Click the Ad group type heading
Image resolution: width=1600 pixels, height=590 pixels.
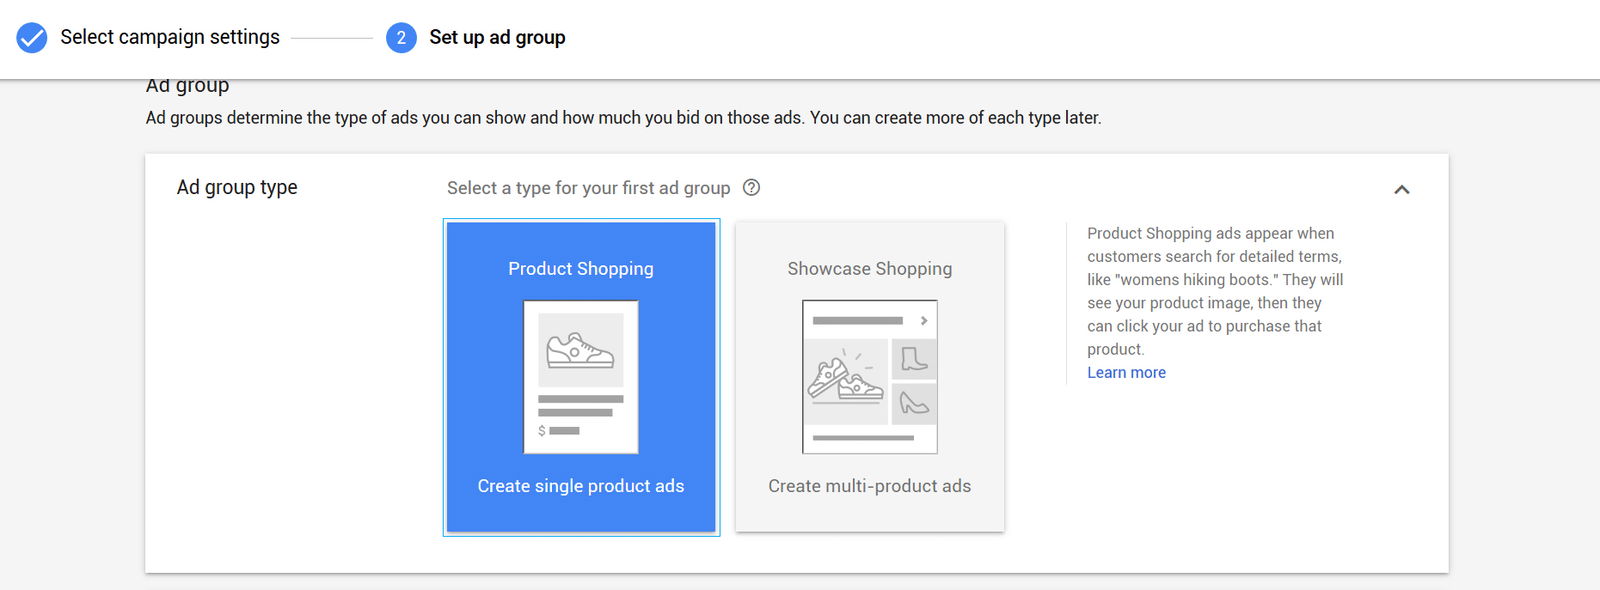point(237,188)
